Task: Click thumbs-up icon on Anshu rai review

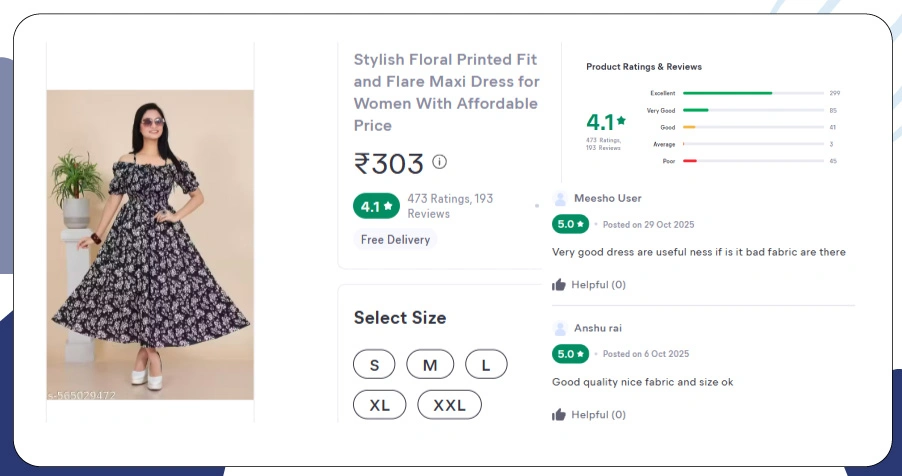Action: tap(559, 415)
